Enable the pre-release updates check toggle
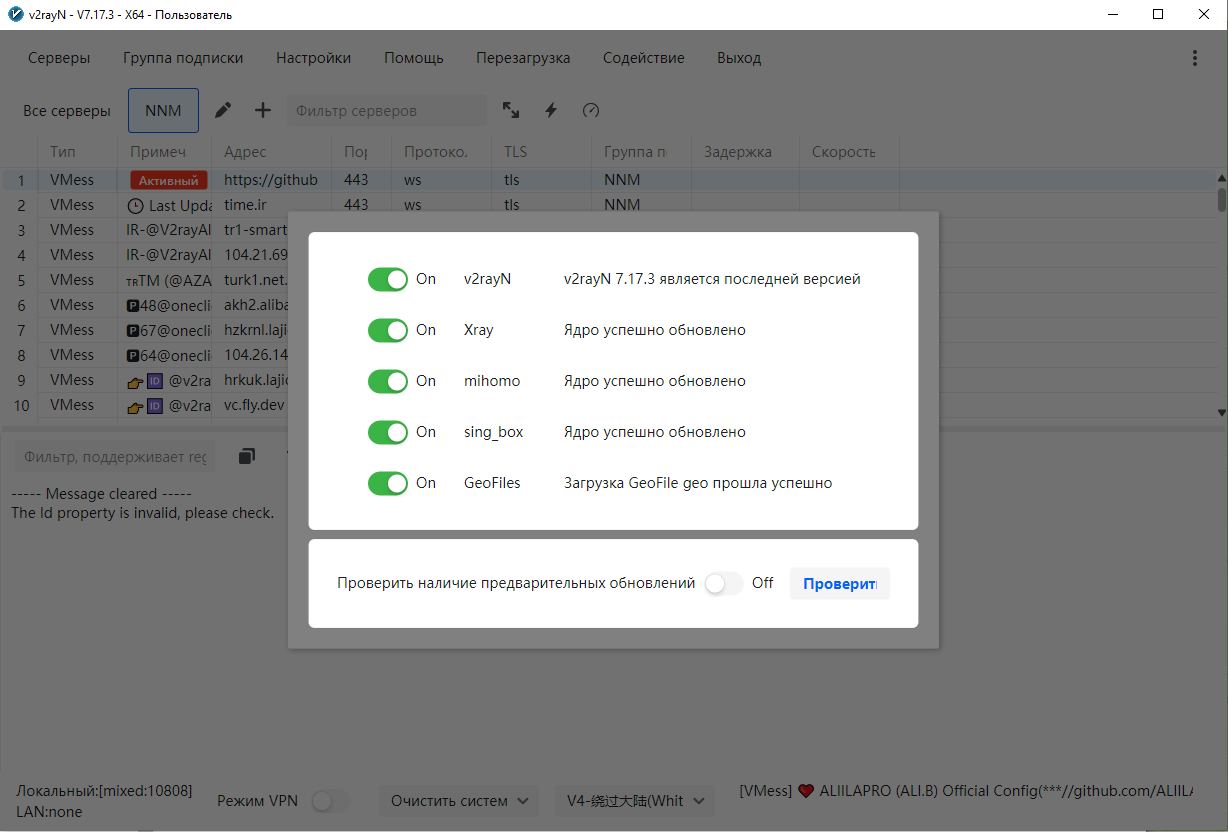Image resolution: width=1228 pixels, height=832 pixels. coord(723,583)
